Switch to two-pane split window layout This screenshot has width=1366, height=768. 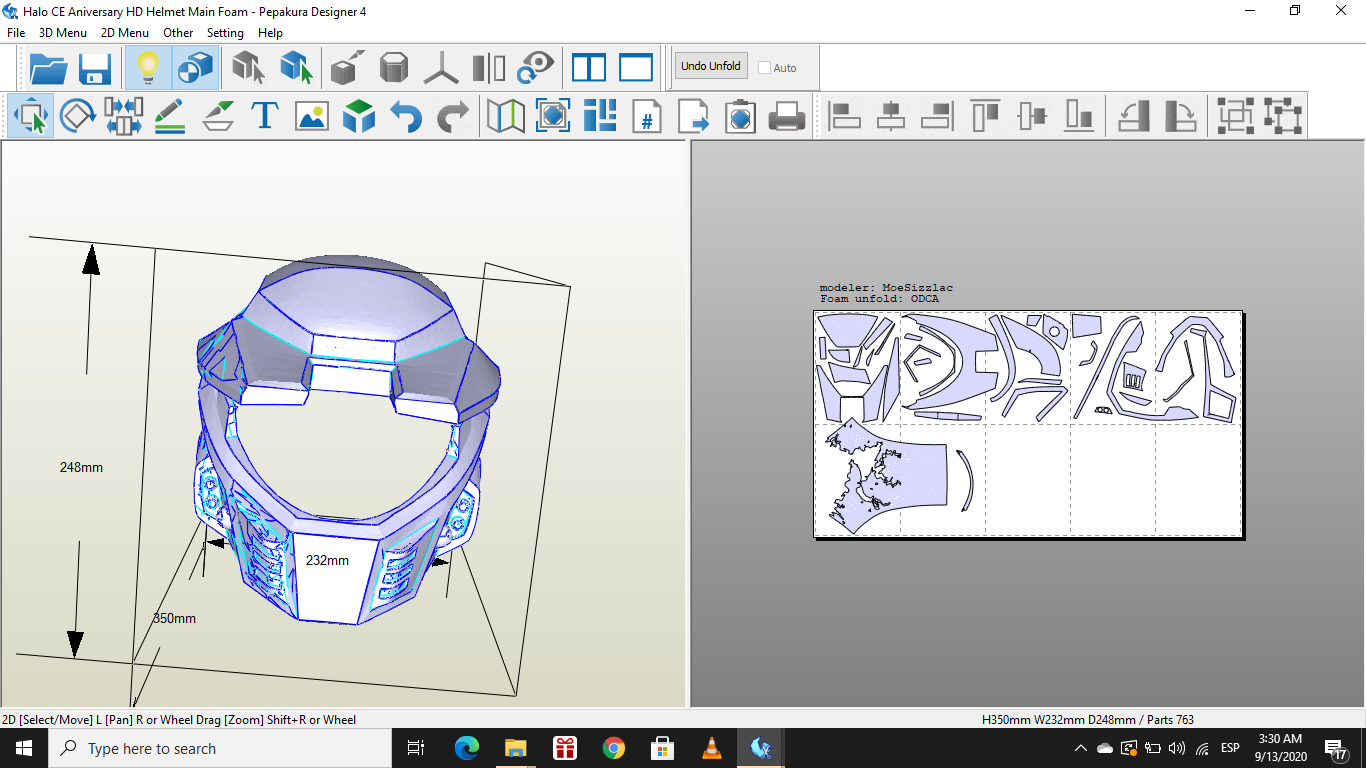point(589,68)
